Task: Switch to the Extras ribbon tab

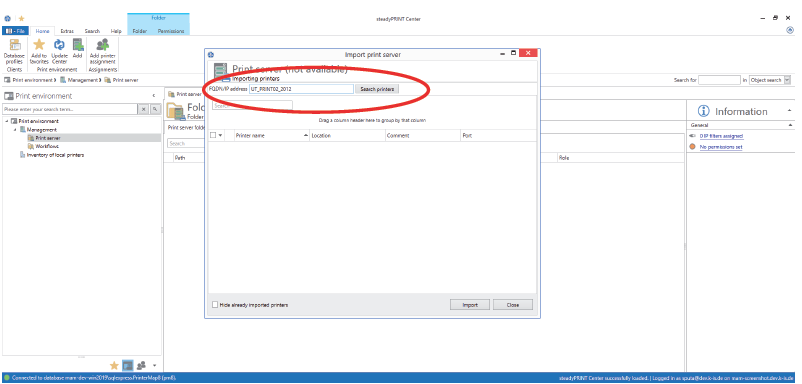Action: 67,31
